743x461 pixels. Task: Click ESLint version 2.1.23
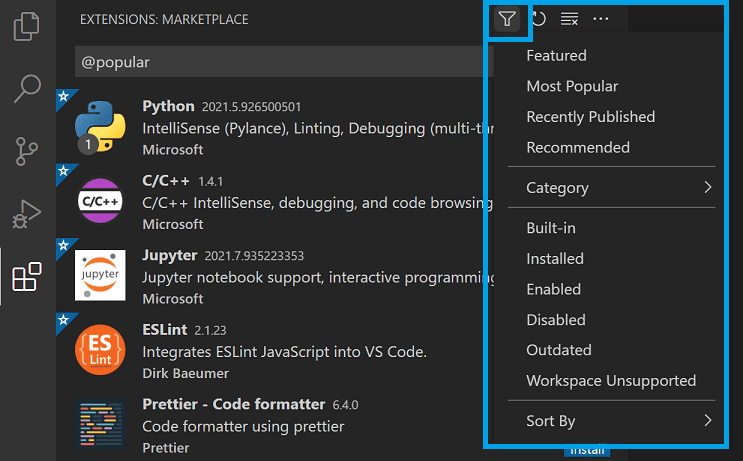pos(210,330)
